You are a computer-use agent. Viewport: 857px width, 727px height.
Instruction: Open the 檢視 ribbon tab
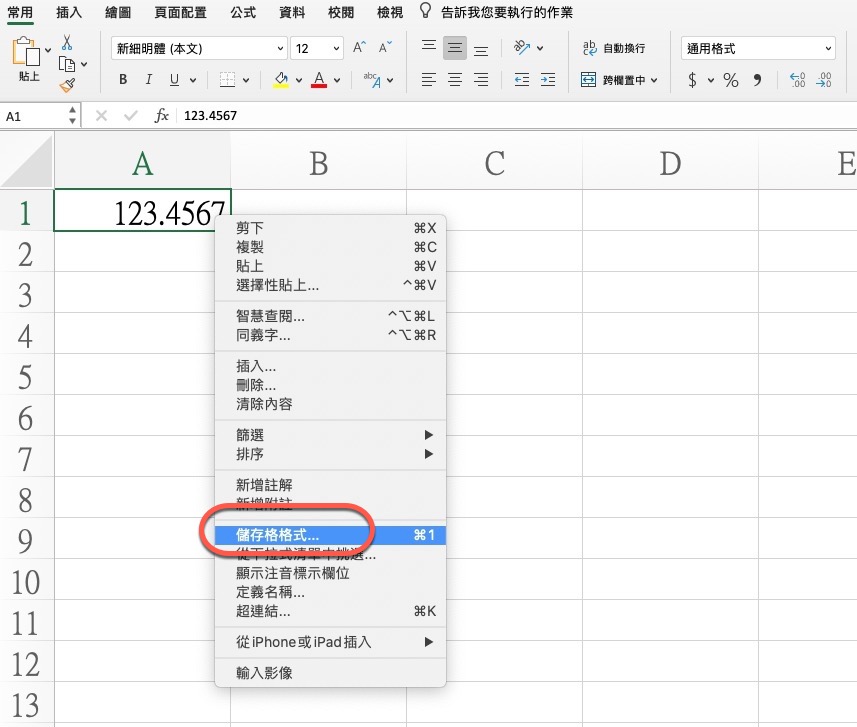[390, 12]
